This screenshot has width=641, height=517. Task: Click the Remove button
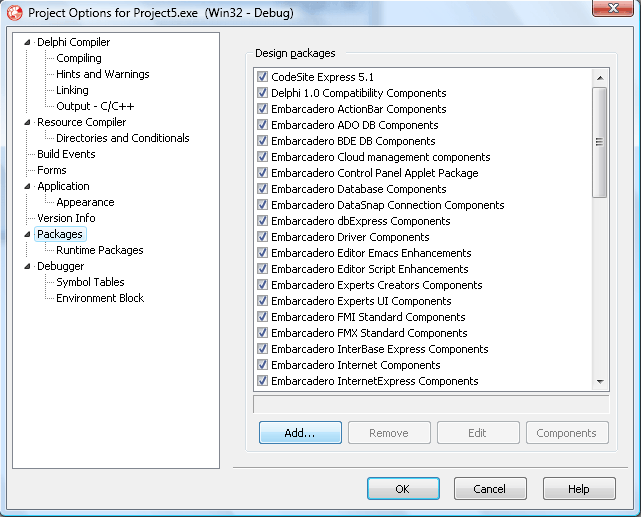pos(389,433)
